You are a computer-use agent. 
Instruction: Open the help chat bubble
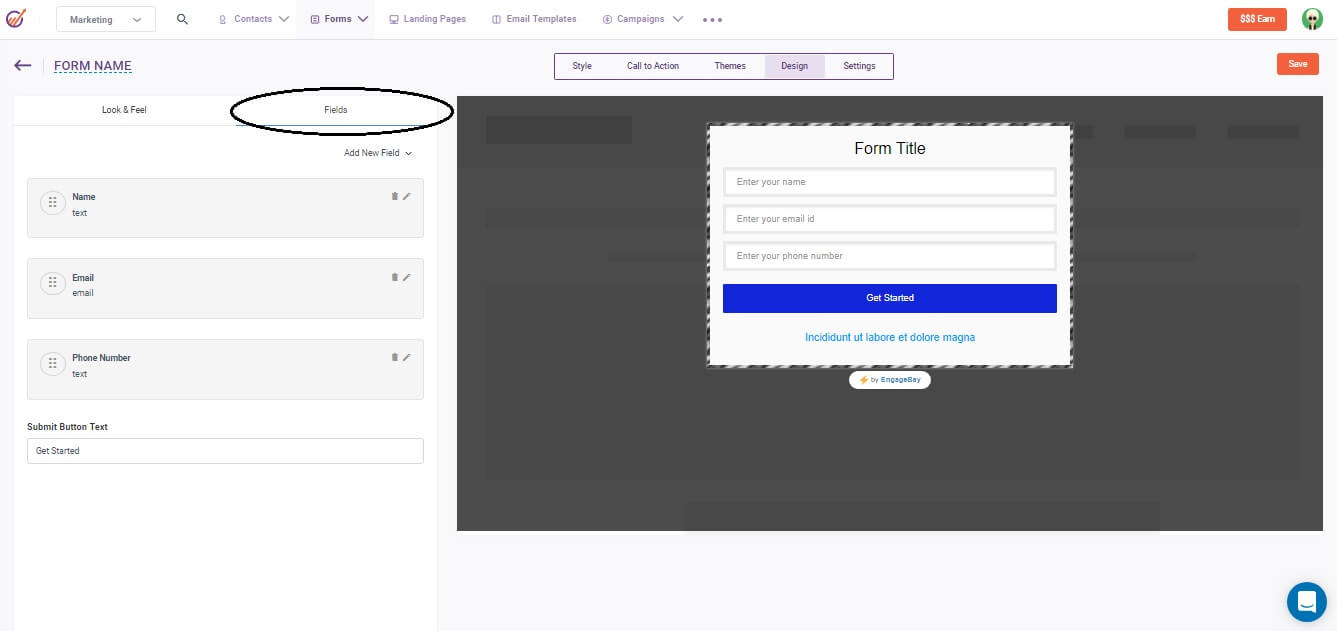[x=1306, y=601]
